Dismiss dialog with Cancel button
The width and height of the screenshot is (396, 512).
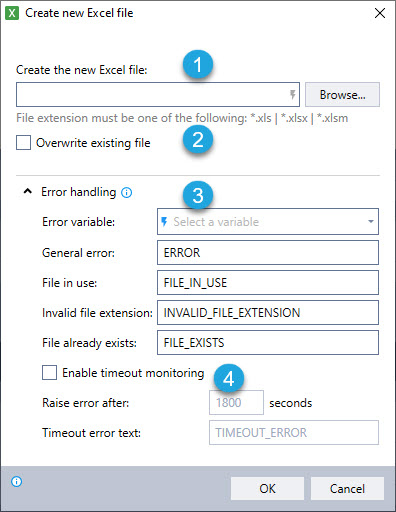point(347,489)
